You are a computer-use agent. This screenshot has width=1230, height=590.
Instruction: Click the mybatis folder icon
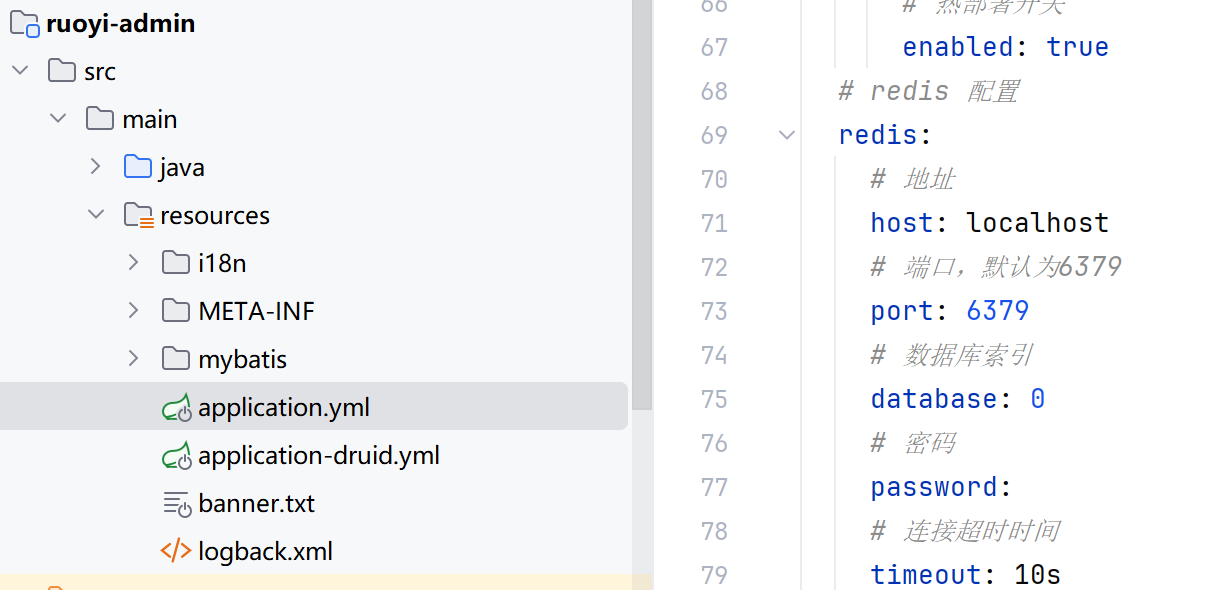pos(176,358)
